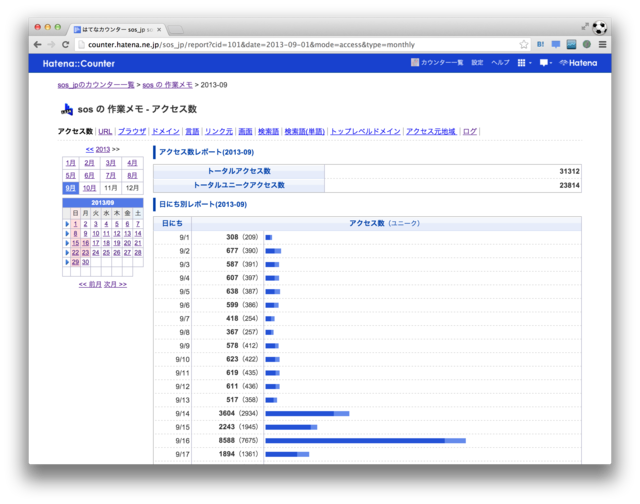Open calendar day 14 report
The image size is (640, 504).
(138, 234)
